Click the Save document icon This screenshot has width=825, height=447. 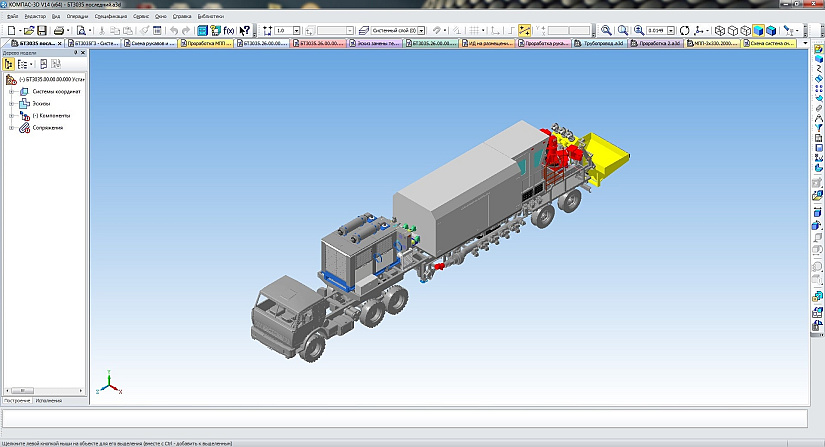click(x=42, y=31)
